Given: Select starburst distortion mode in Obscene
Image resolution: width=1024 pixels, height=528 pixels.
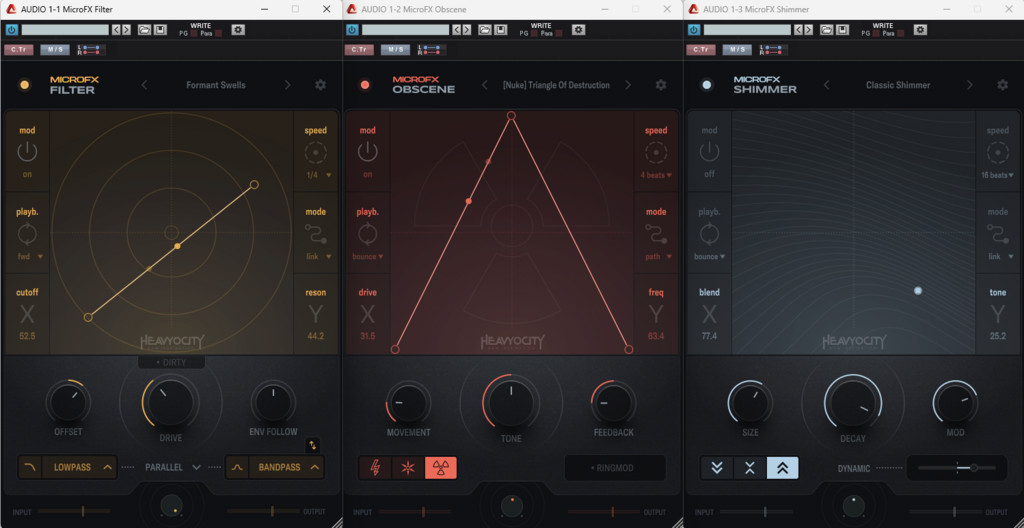Looking at the screenshot, I should point(408,468).
